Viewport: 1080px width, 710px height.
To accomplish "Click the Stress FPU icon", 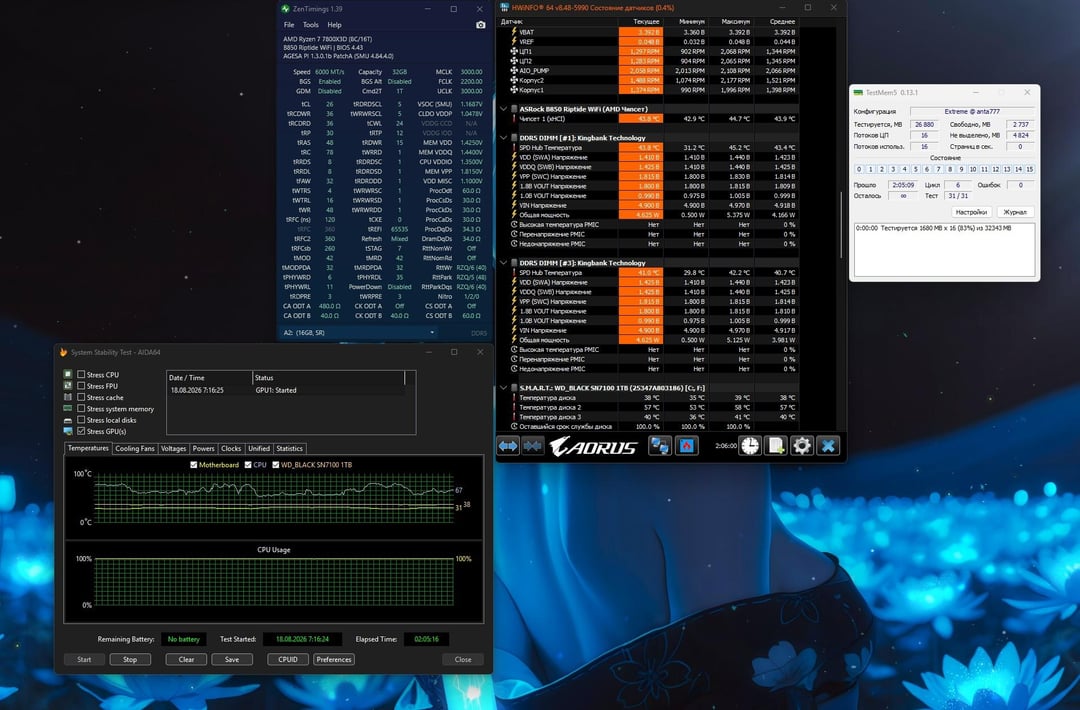I will click(x=68, y=386).
